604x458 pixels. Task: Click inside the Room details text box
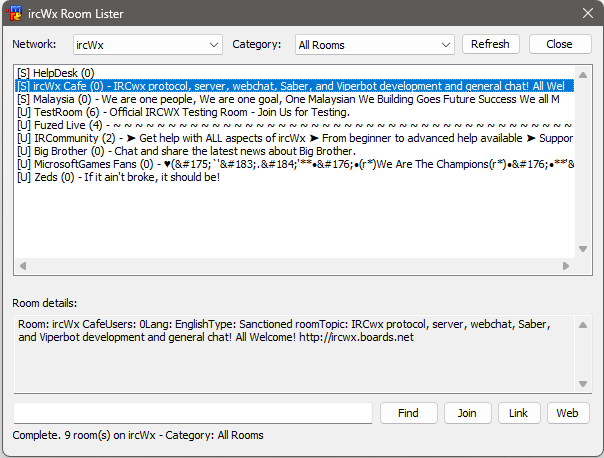tap(295, 354)
